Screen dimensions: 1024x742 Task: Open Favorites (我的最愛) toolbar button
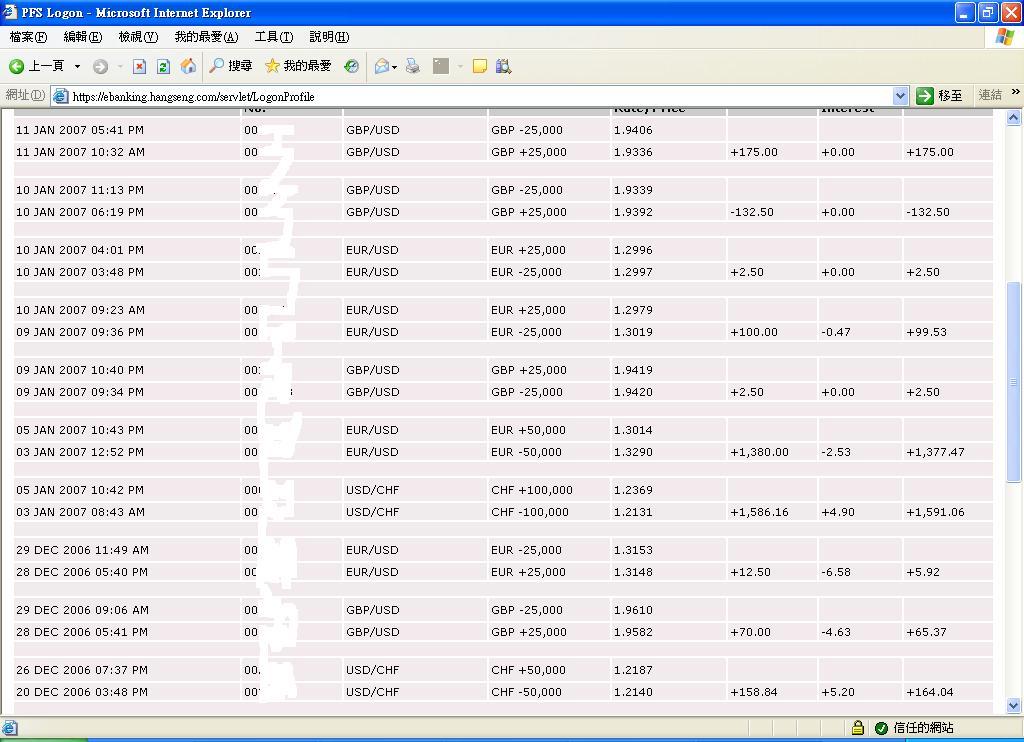[298, 66]
